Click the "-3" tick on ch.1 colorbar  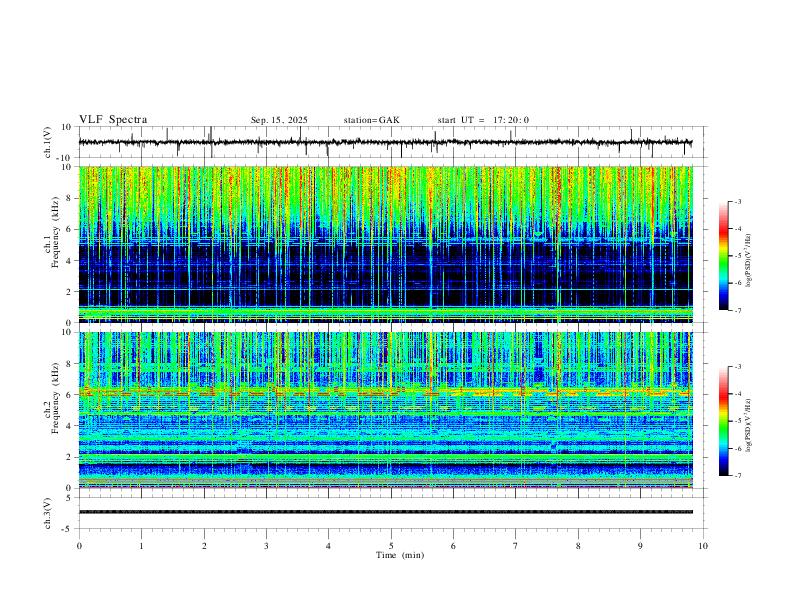737,201
